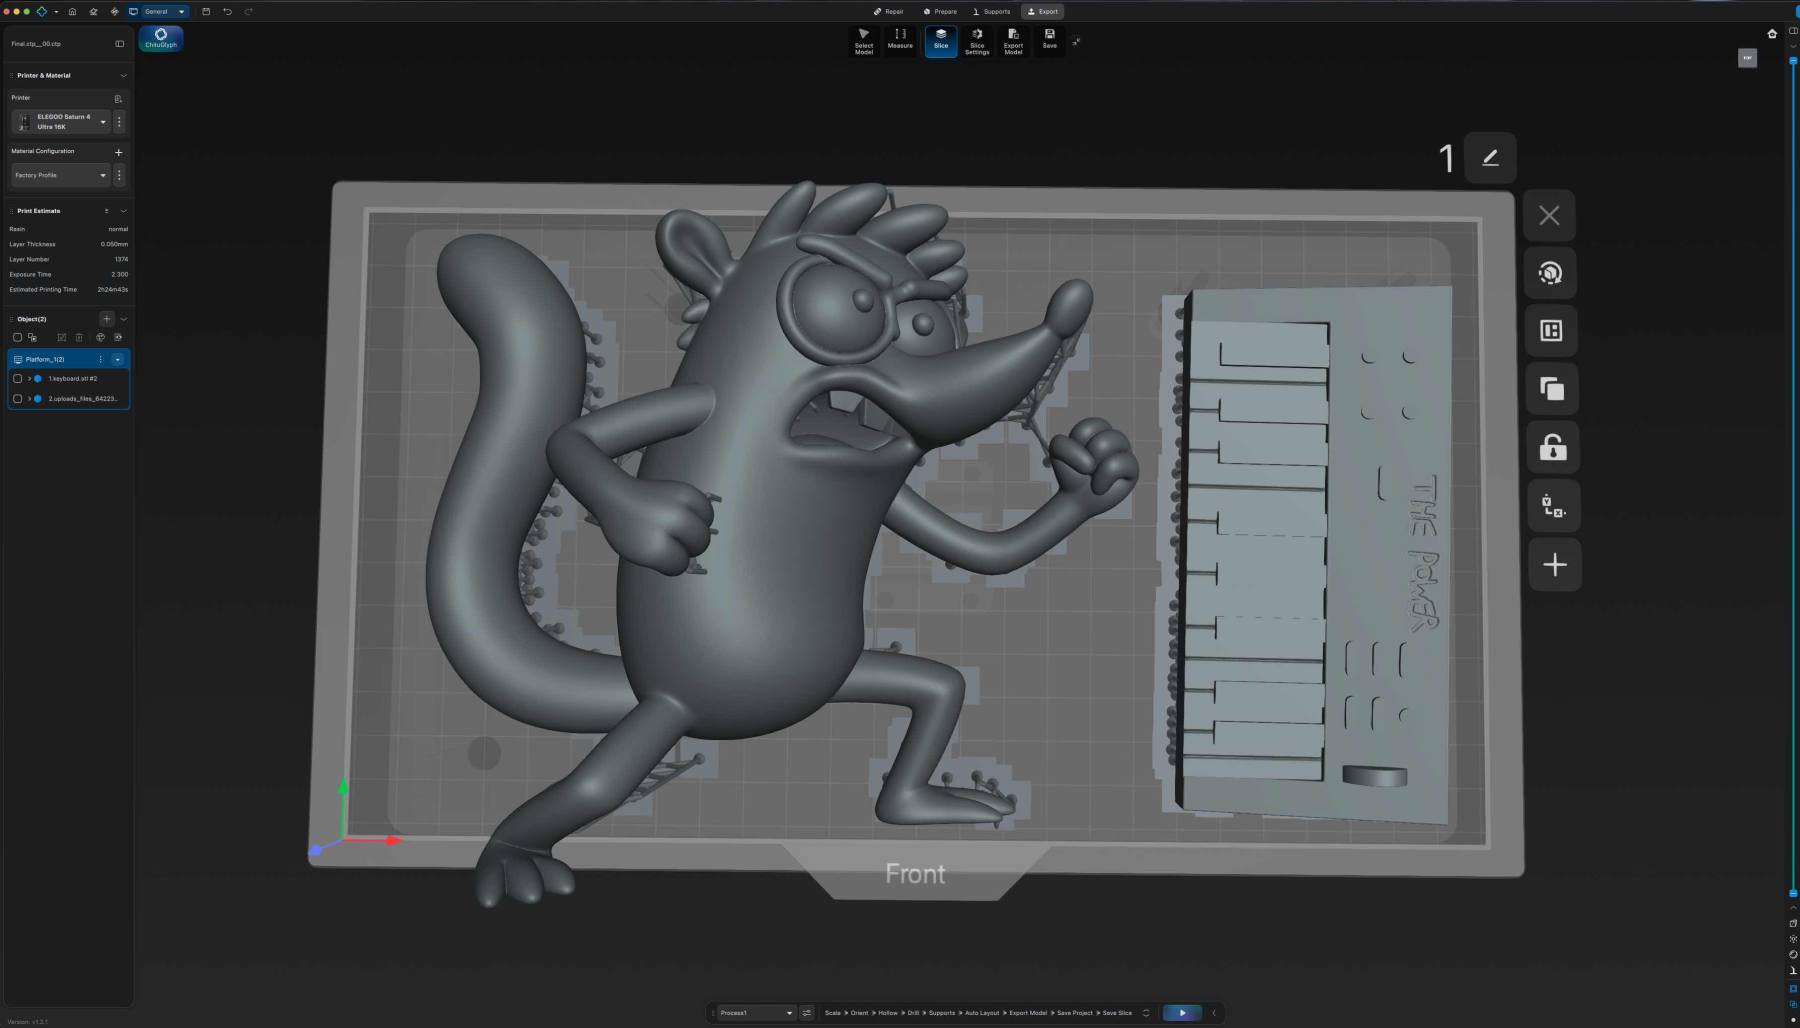Reset camera with the home view icon
The image size is (1800, 1028).
point(1772,34)
